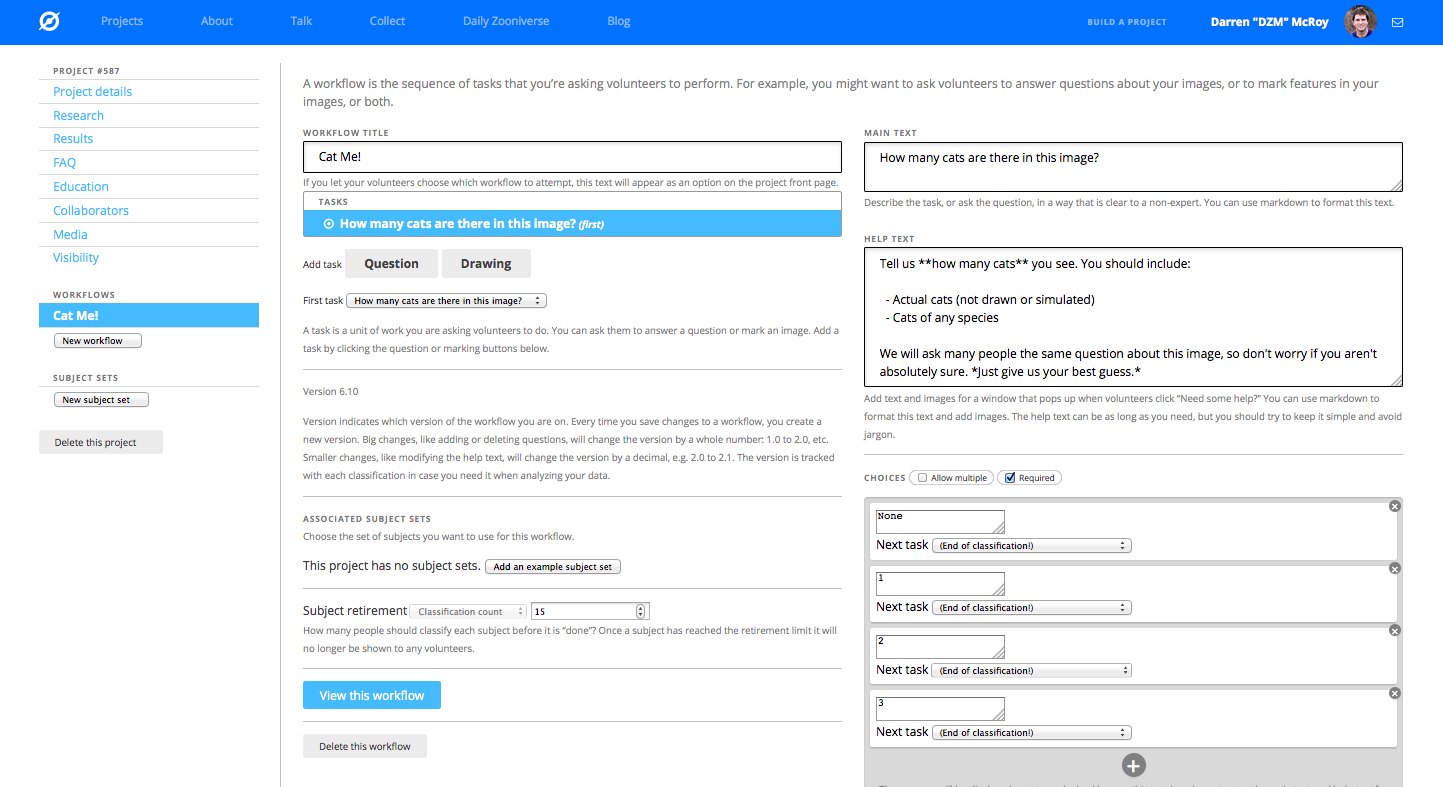Click the View this workflow button

tap(371, 695)
